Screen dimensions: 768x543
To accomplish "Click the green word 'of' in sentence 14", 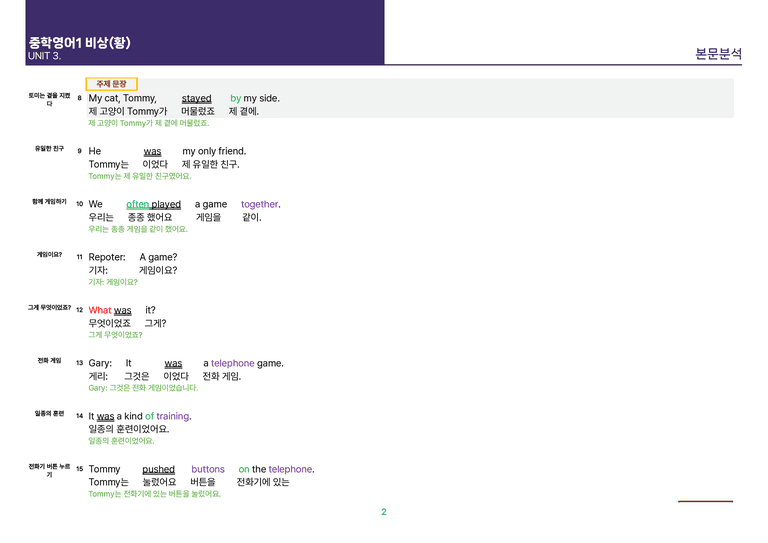I will coord(149,416).
